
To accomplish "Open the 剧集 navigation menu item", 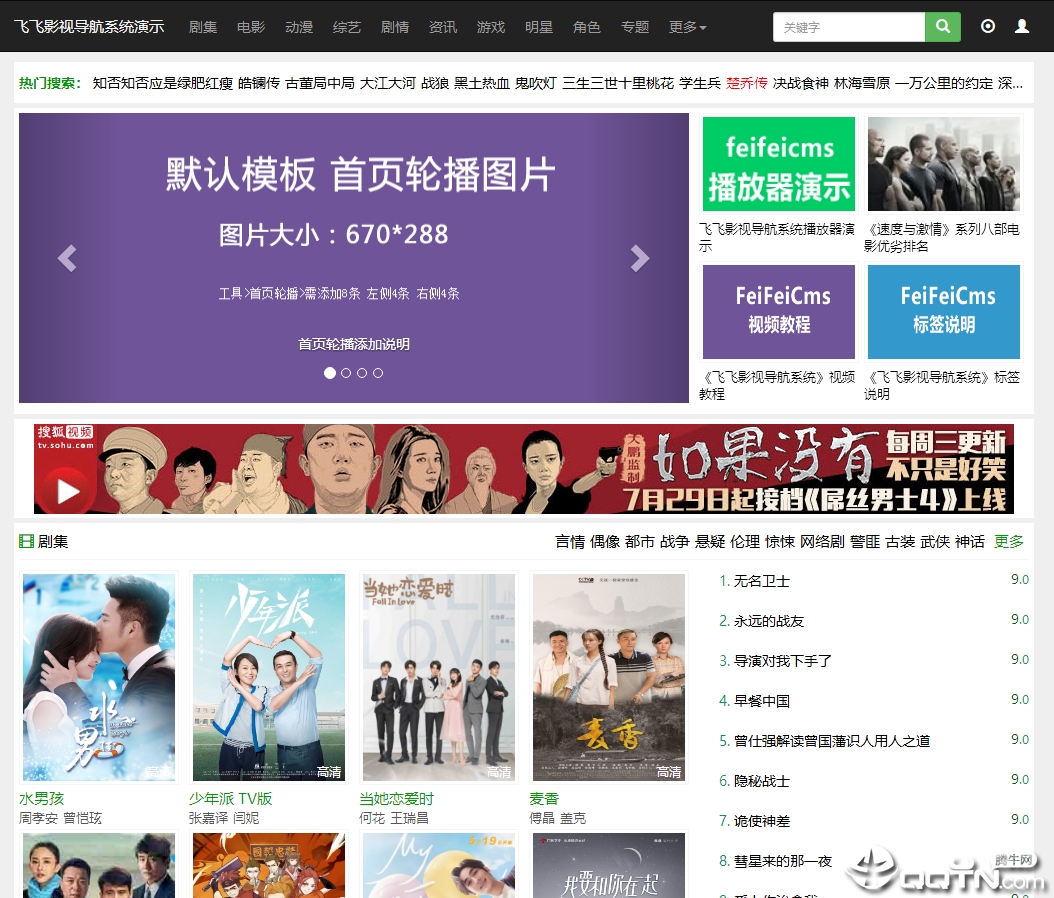I will (x=203, y=27).
